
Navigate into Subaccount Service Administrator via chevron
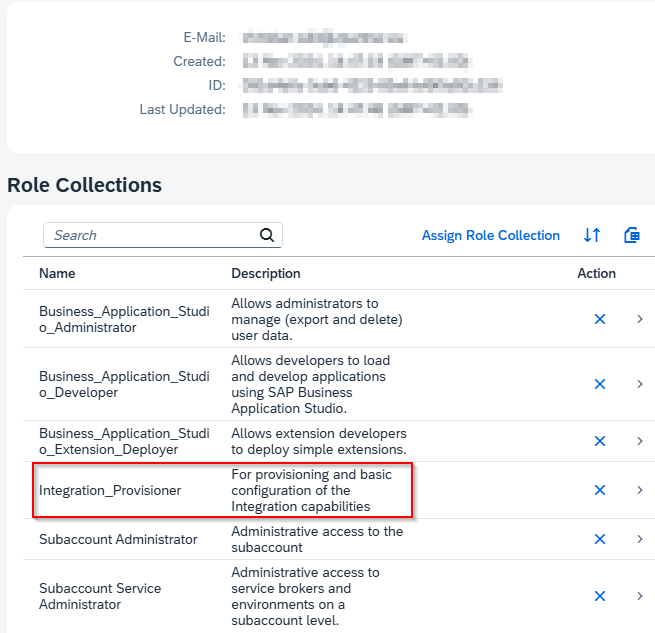640,596
